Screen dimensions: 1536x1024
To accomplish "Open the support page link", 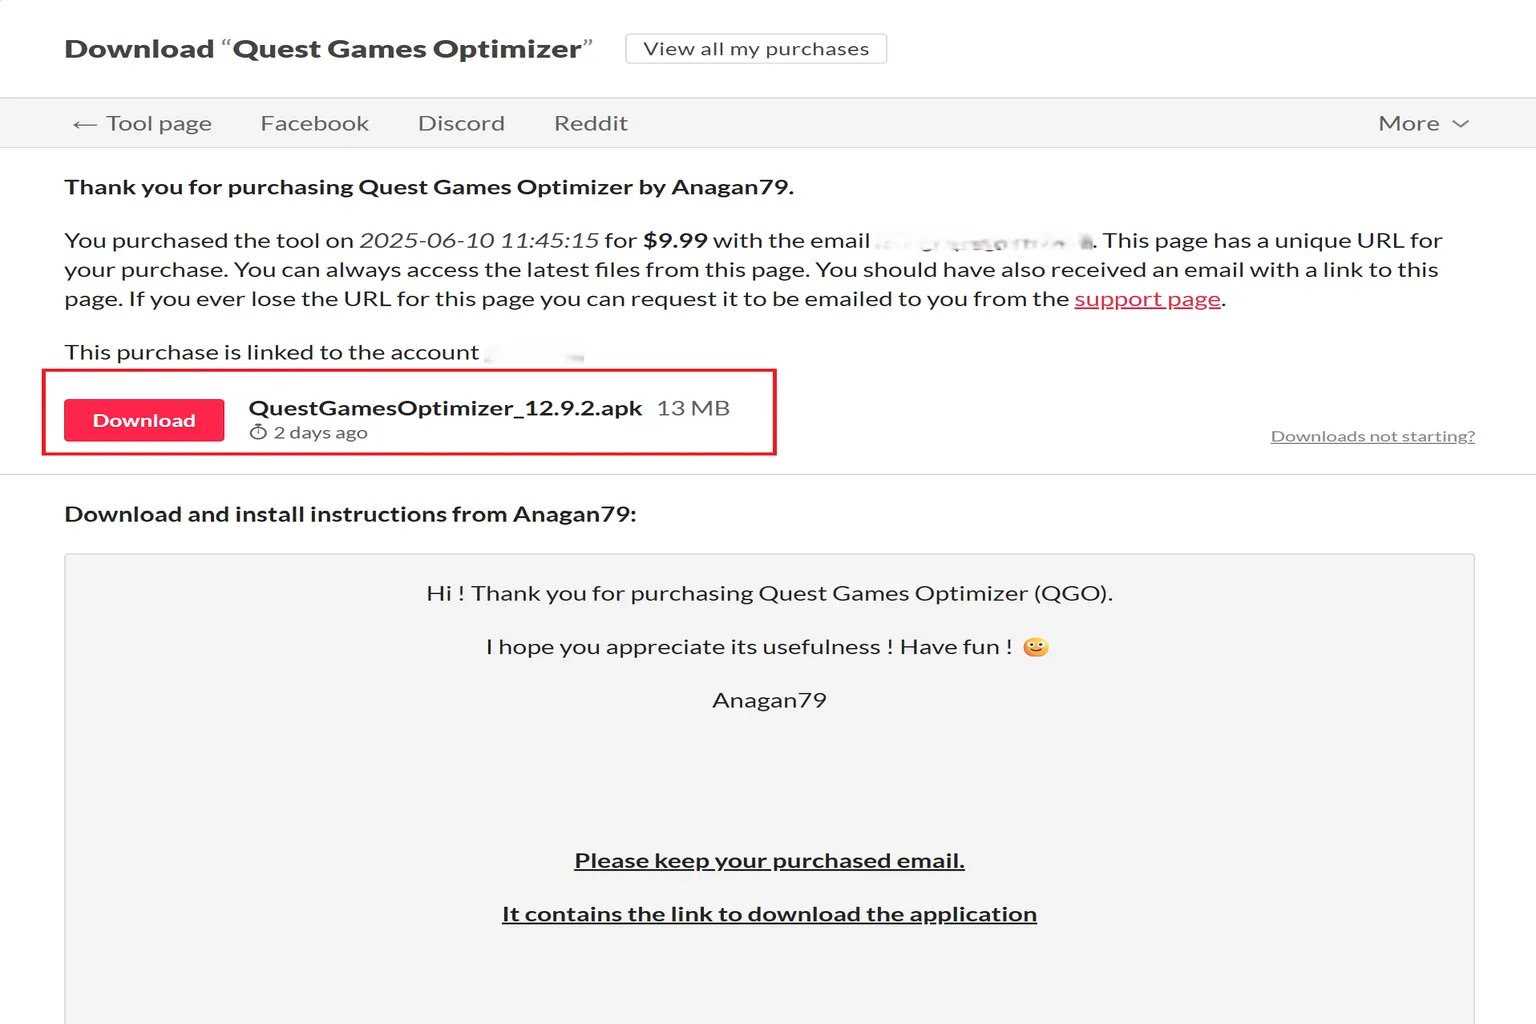I will point(1146,298).
